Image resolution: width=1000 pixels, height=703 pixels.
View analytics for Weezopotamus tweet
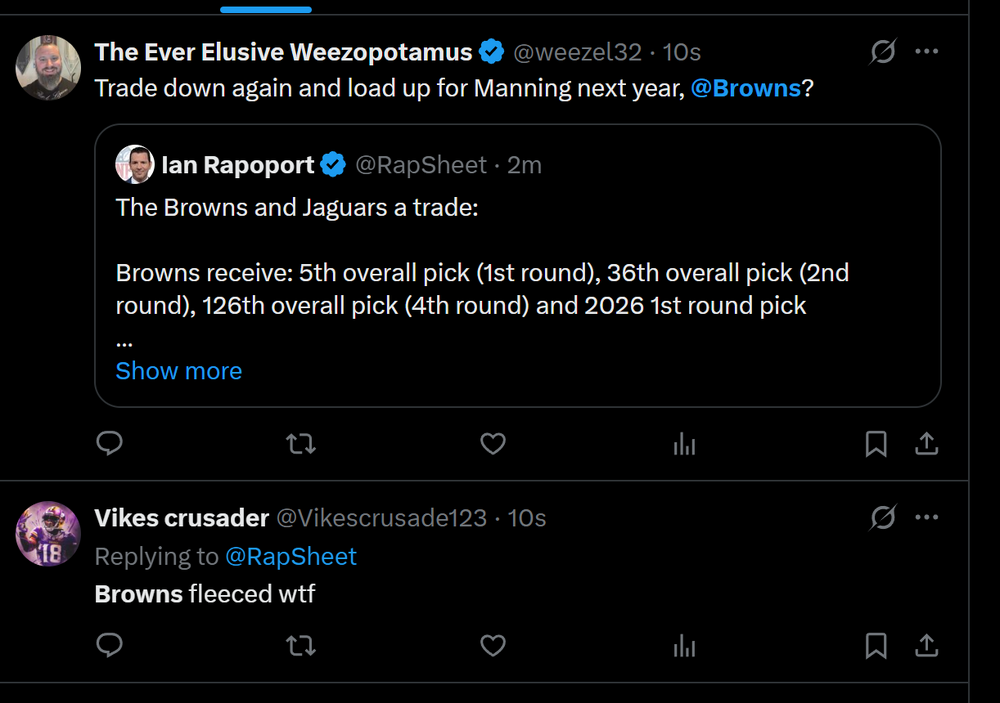[685, 443]
